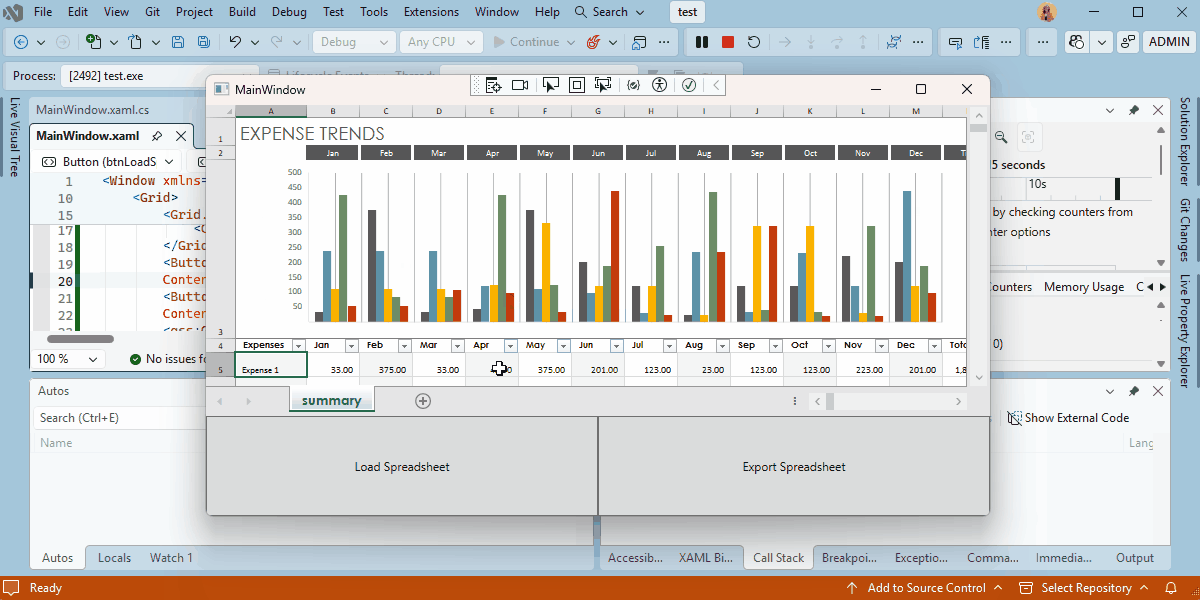The width and height of the screenshot is (1200, 600).
Task: Expand Continue button dropdown arrow
Action: point(571,42)
